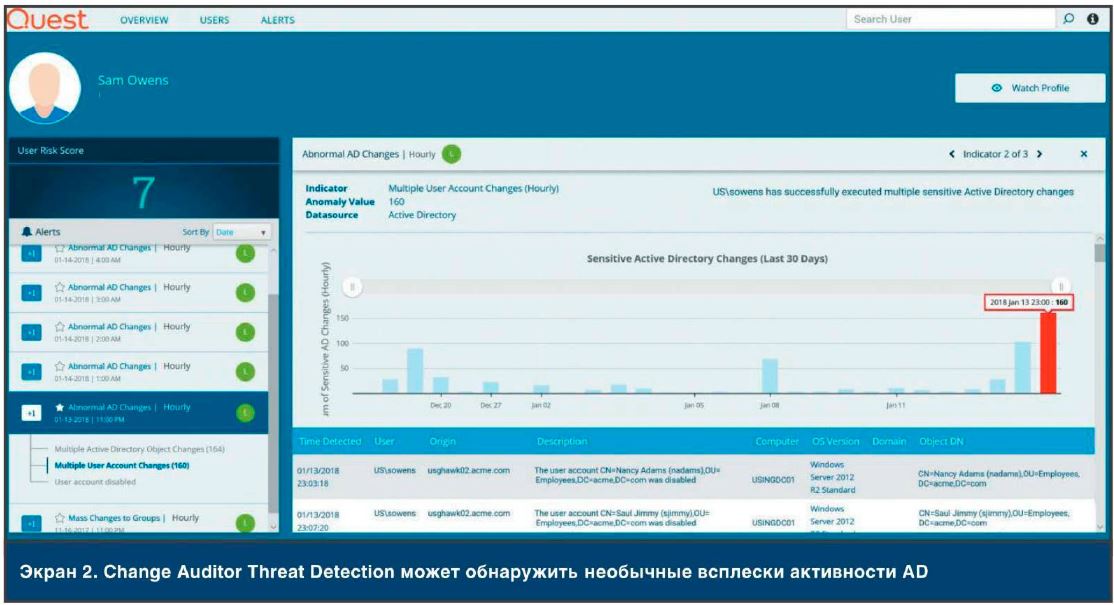Select the Nancy Adams event row description
1114x605 pixels.
coord(627,475)
